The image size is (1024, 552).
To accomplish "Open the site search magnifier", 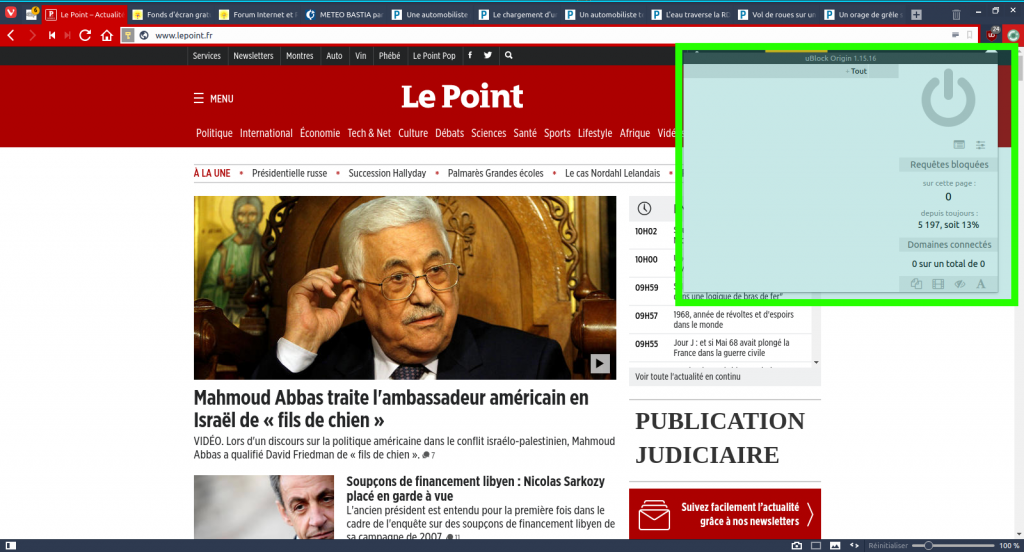I will click(509, 56).
